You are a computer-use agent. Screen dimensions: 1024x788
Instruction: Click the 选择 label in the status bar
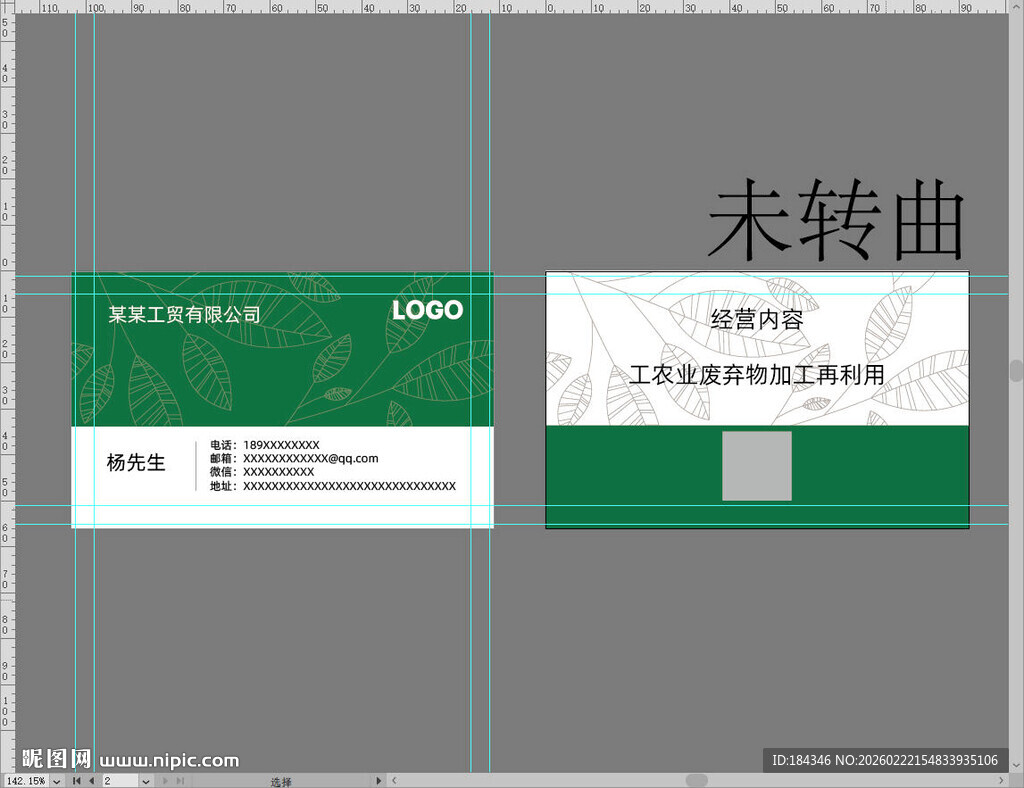(283, 781)
